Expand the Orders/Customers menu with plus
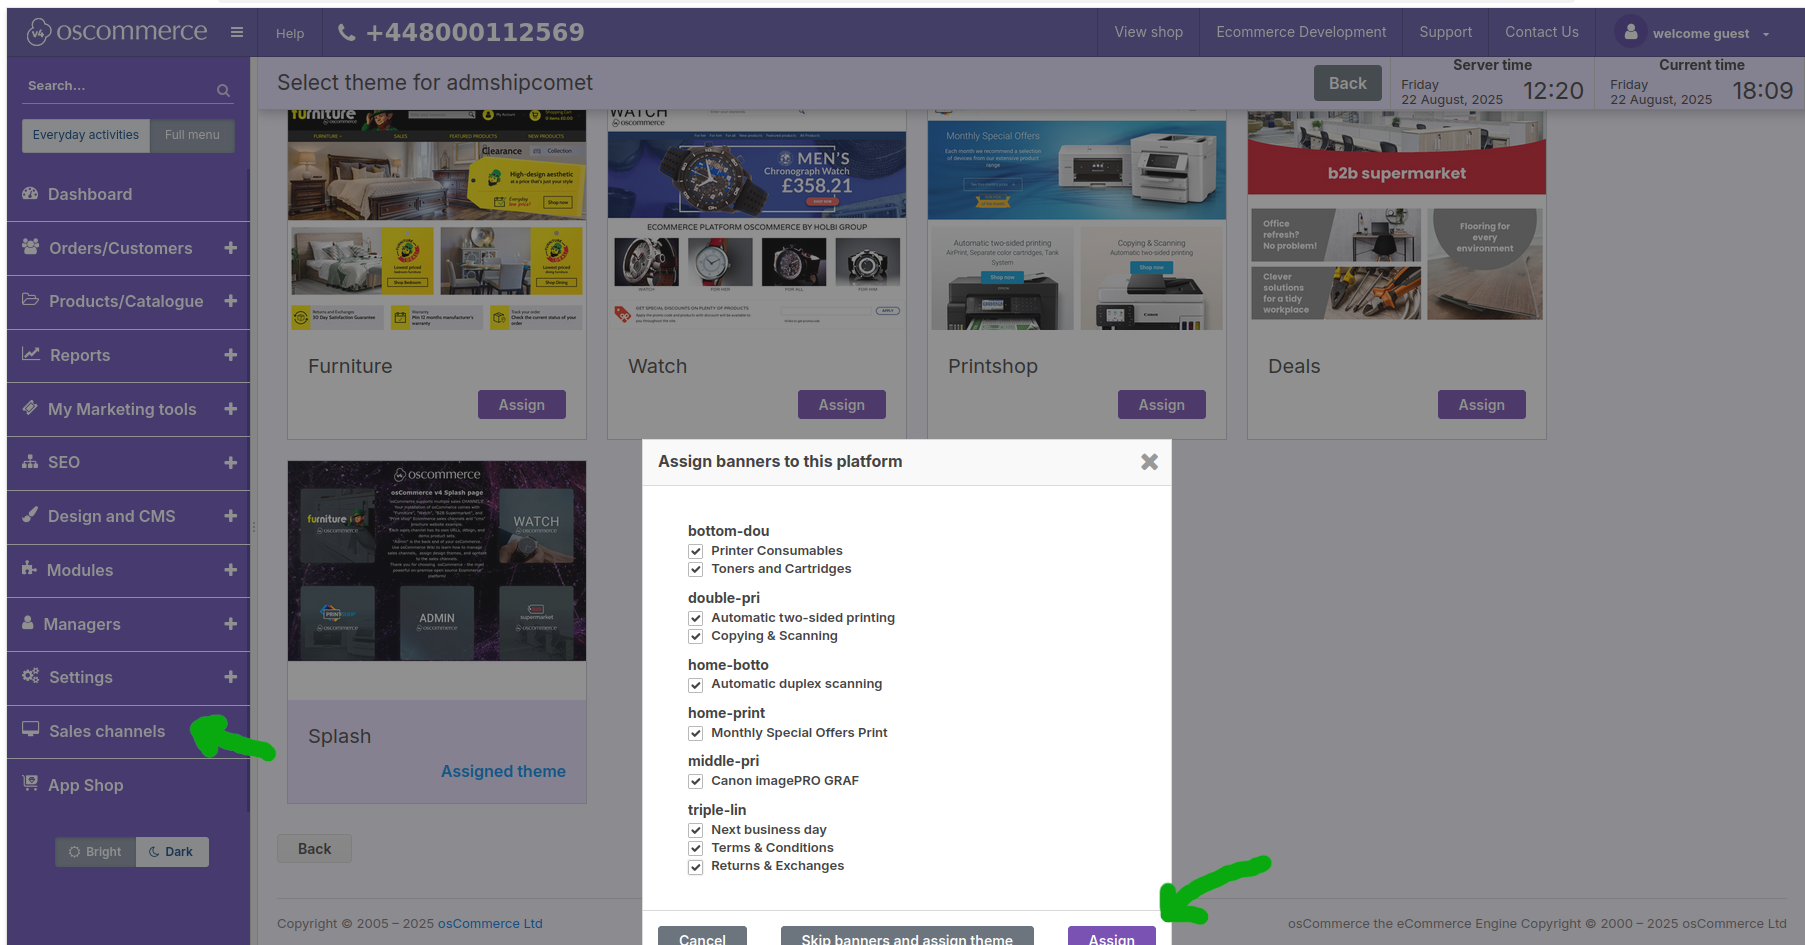 pos(231,248)
